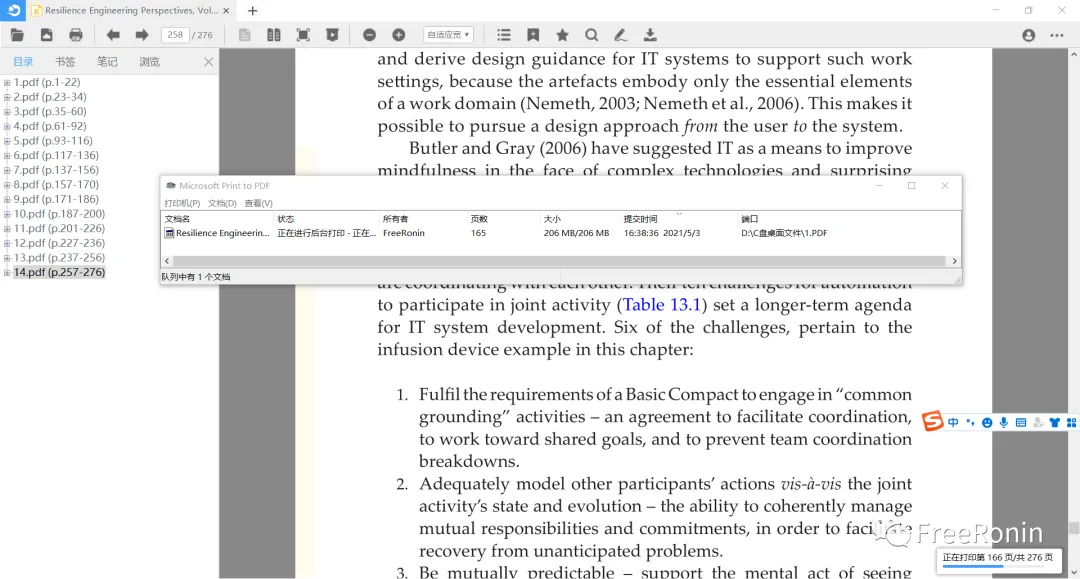
Task: Click print queue horizontal scrollbar left arrow
Action: click(x=167, y=261)
